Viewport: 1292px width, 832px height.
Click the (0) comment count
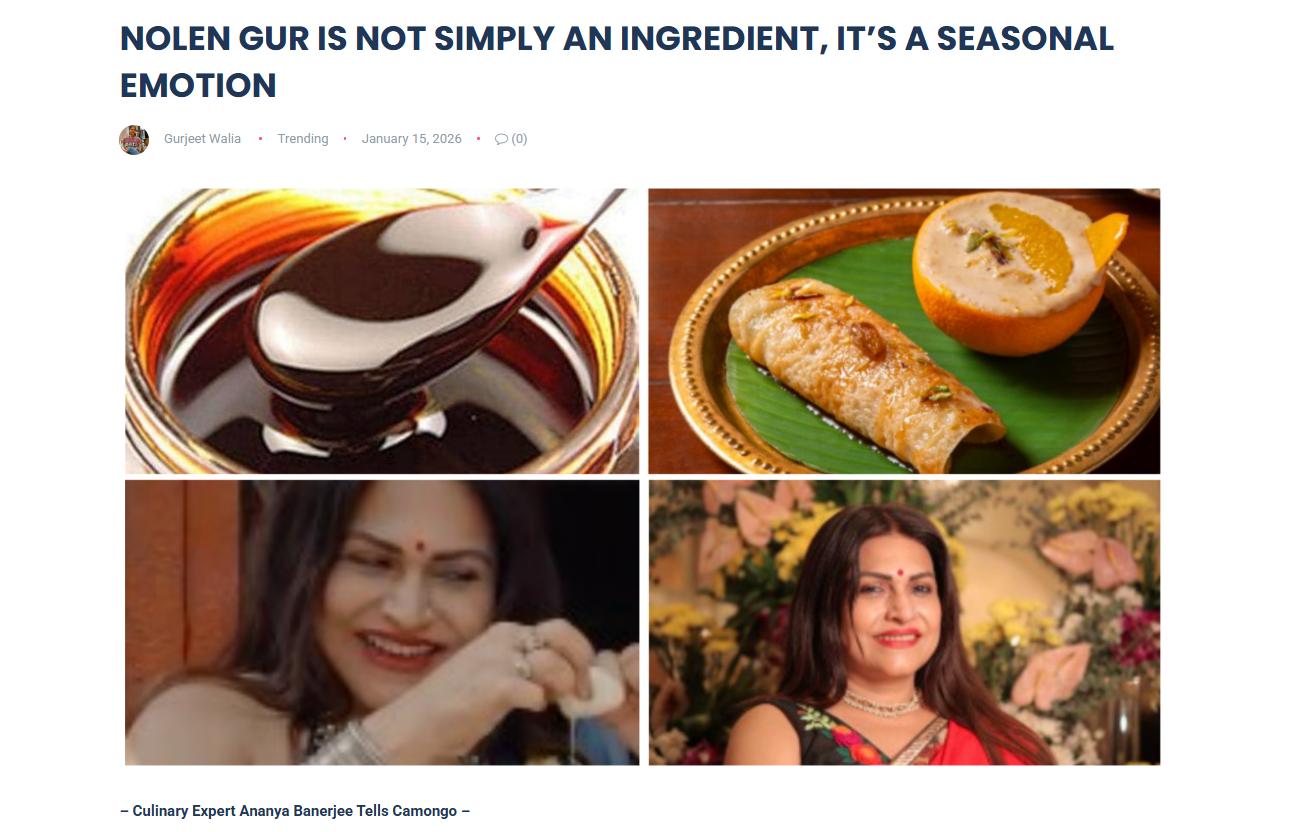(519, 139)
